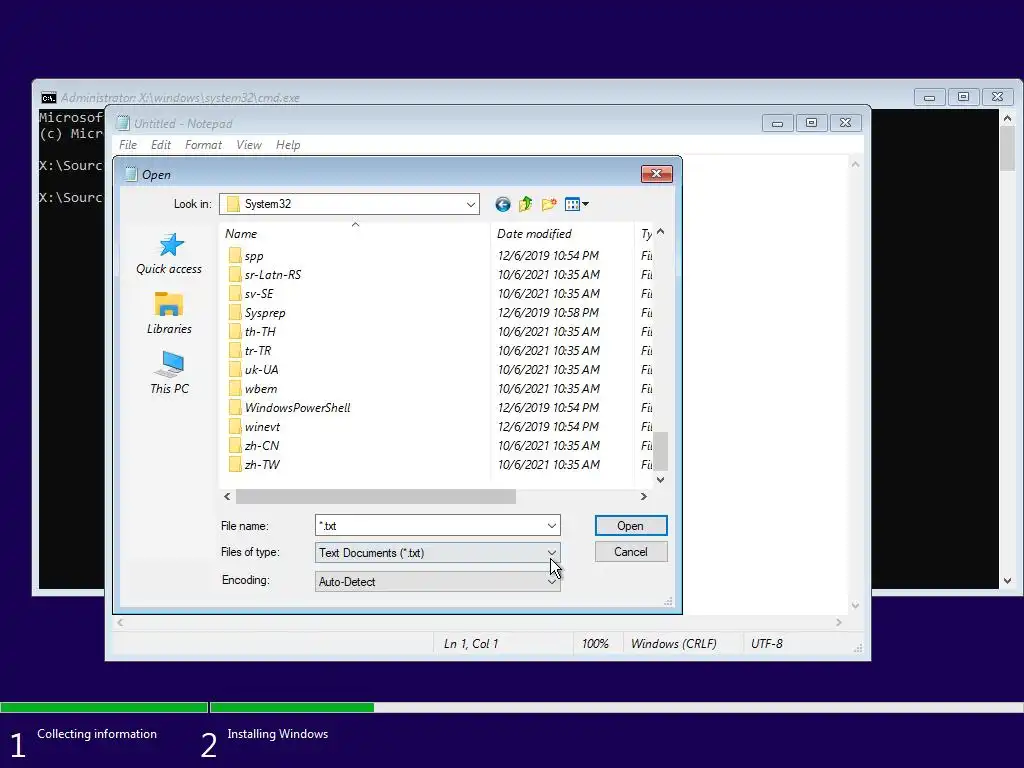This screenshot has height=768, width=1024.
Task: Sort files by Name column header
Action: tap(355, 234)
